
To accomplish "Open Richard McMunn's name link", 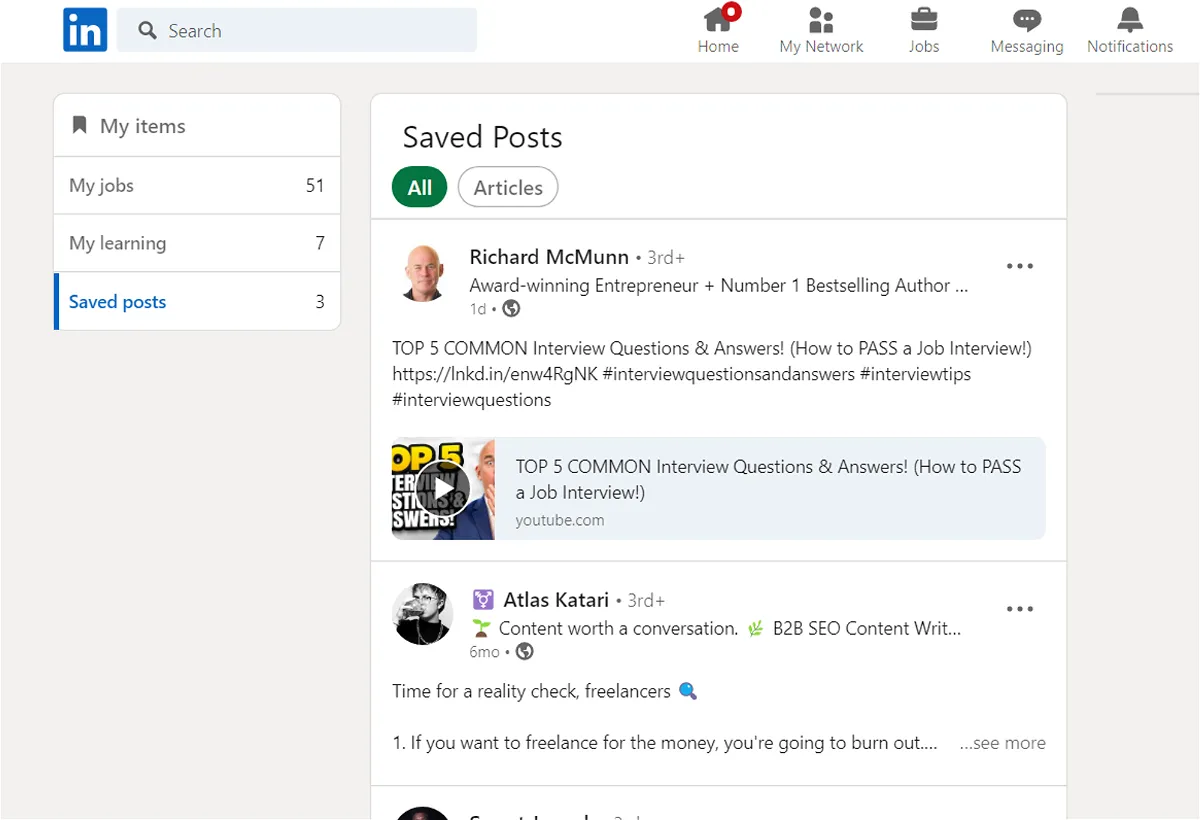I will pyautogui.click(x=549, y=257).
